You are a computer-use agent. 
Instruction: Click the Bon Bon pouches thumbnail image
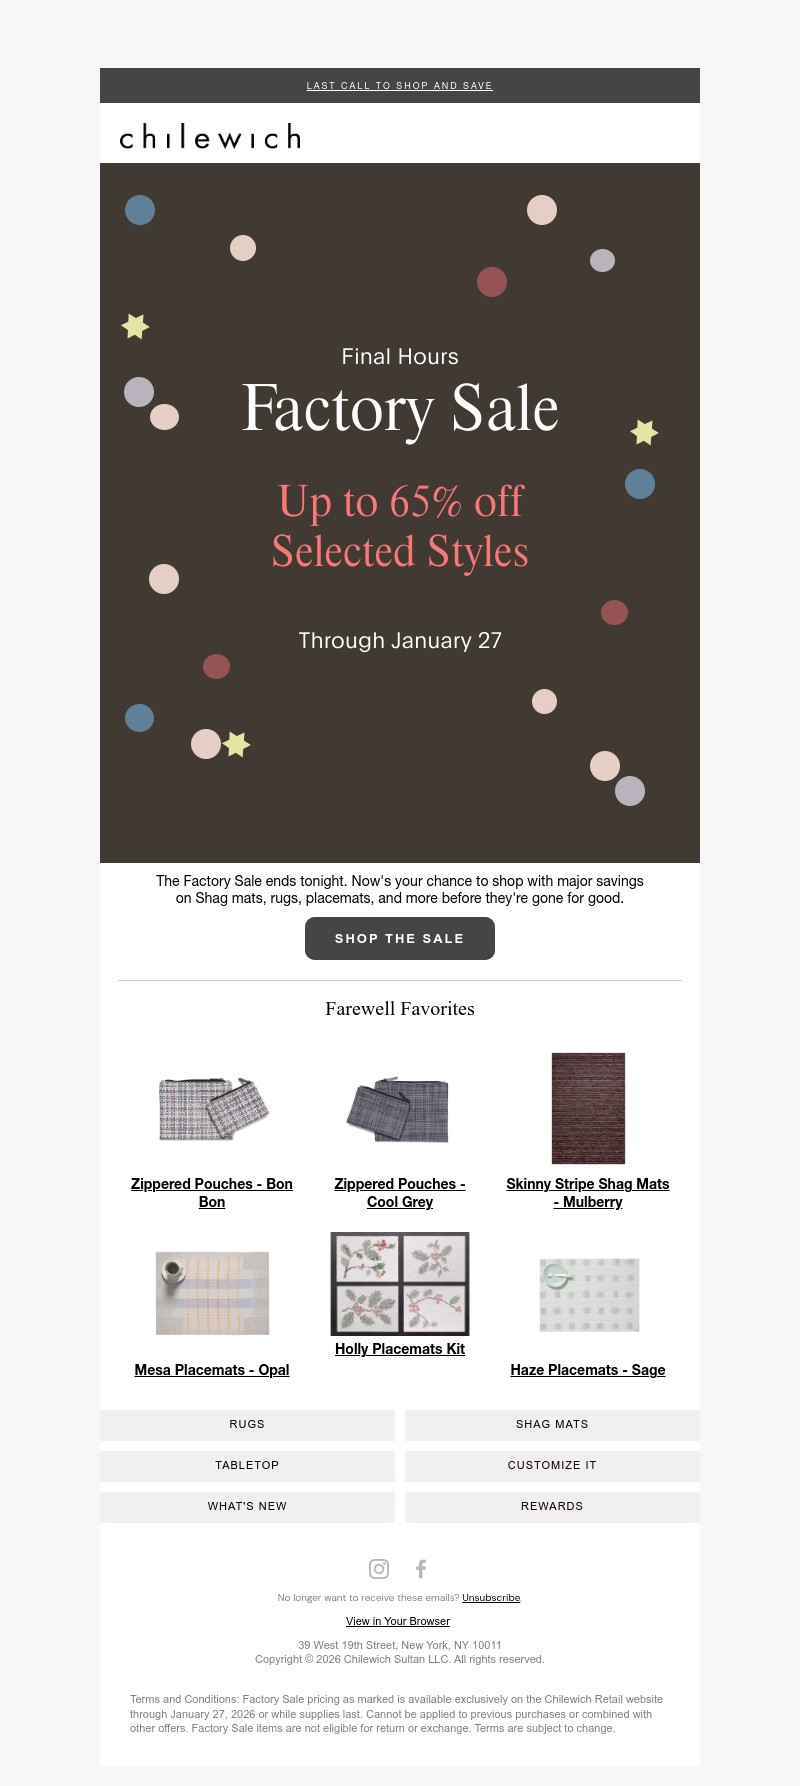tap(211, 1108)
